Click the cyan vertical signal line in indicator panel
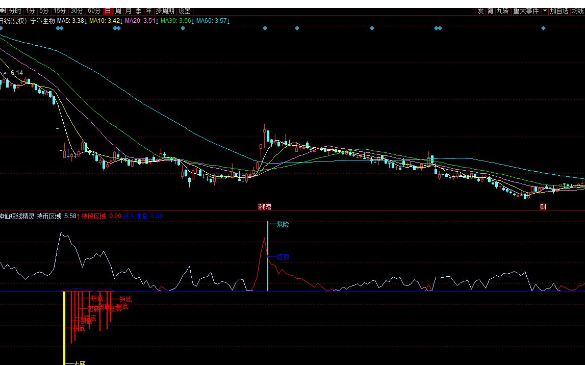The height and width of the screenshot is (365, 585). tap(268, 256)
